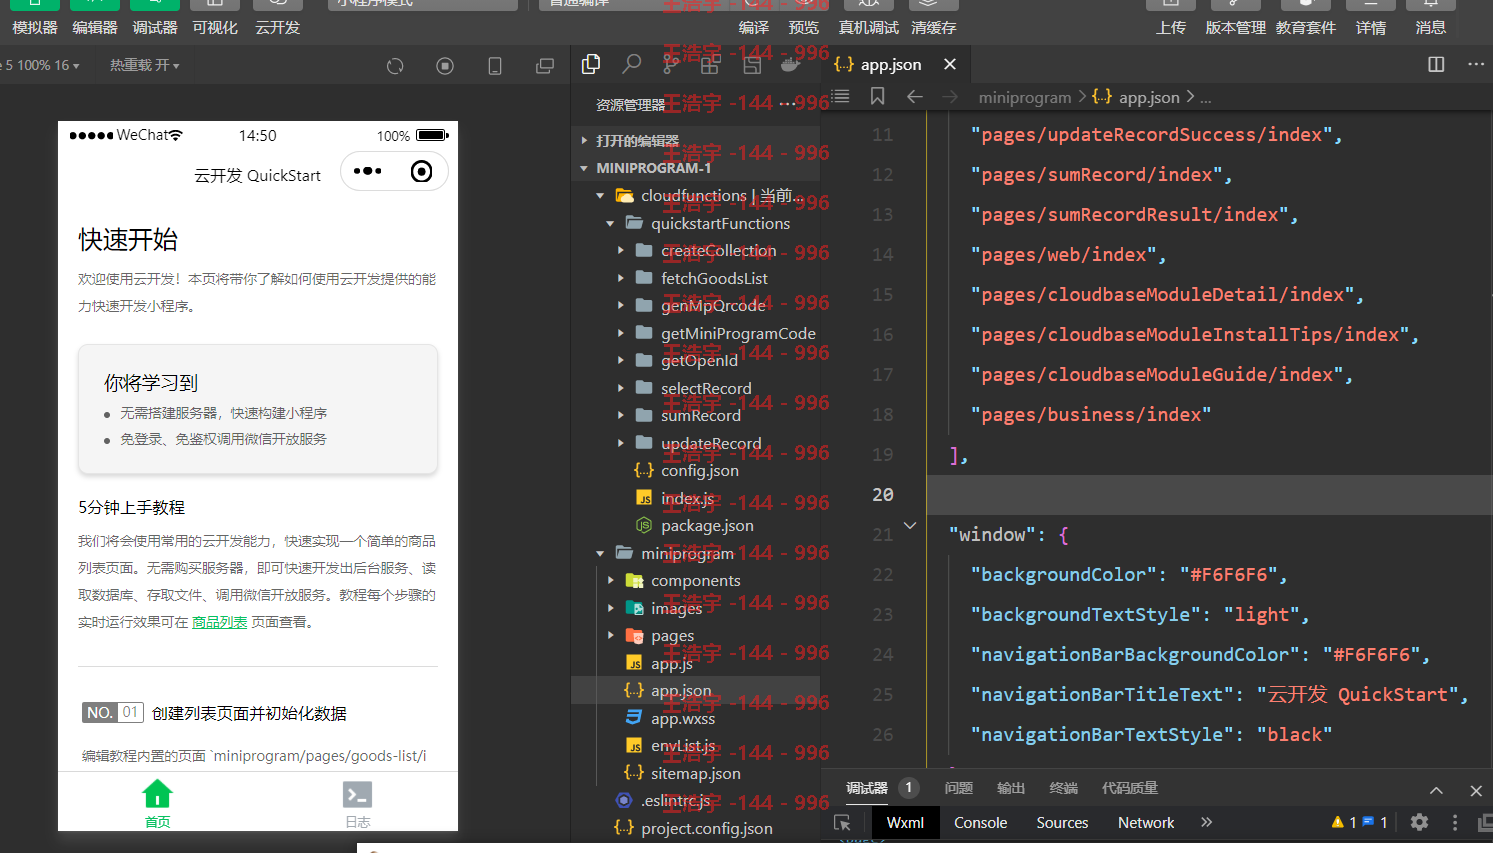1493x853 pixels.
Task: Switch to the Output panel tab
Action: pyautogui.click(x=1011, y=788)
